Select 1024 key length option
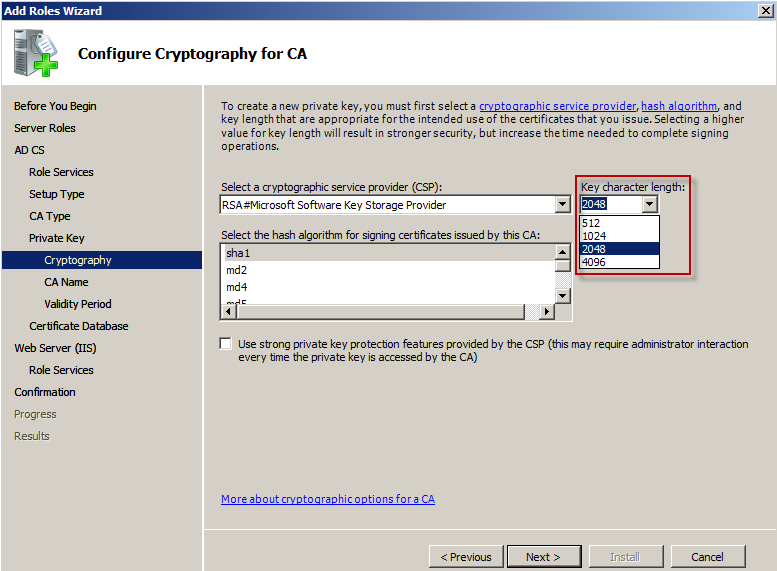This screenshot has width=777, height=571. point(619,236)
